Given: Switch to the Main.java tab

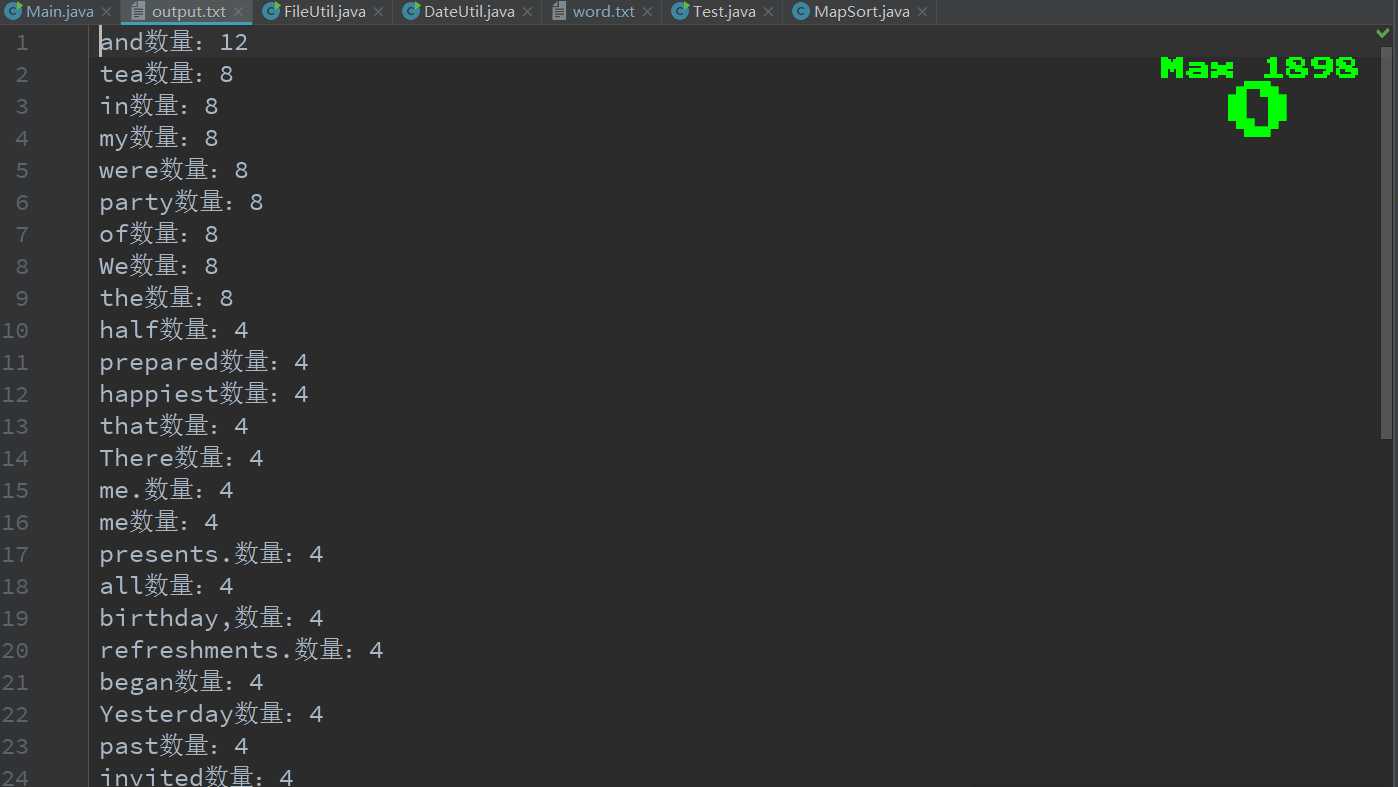Looking at the screenshot, I should pyautogui.click(x=59, y=12).
